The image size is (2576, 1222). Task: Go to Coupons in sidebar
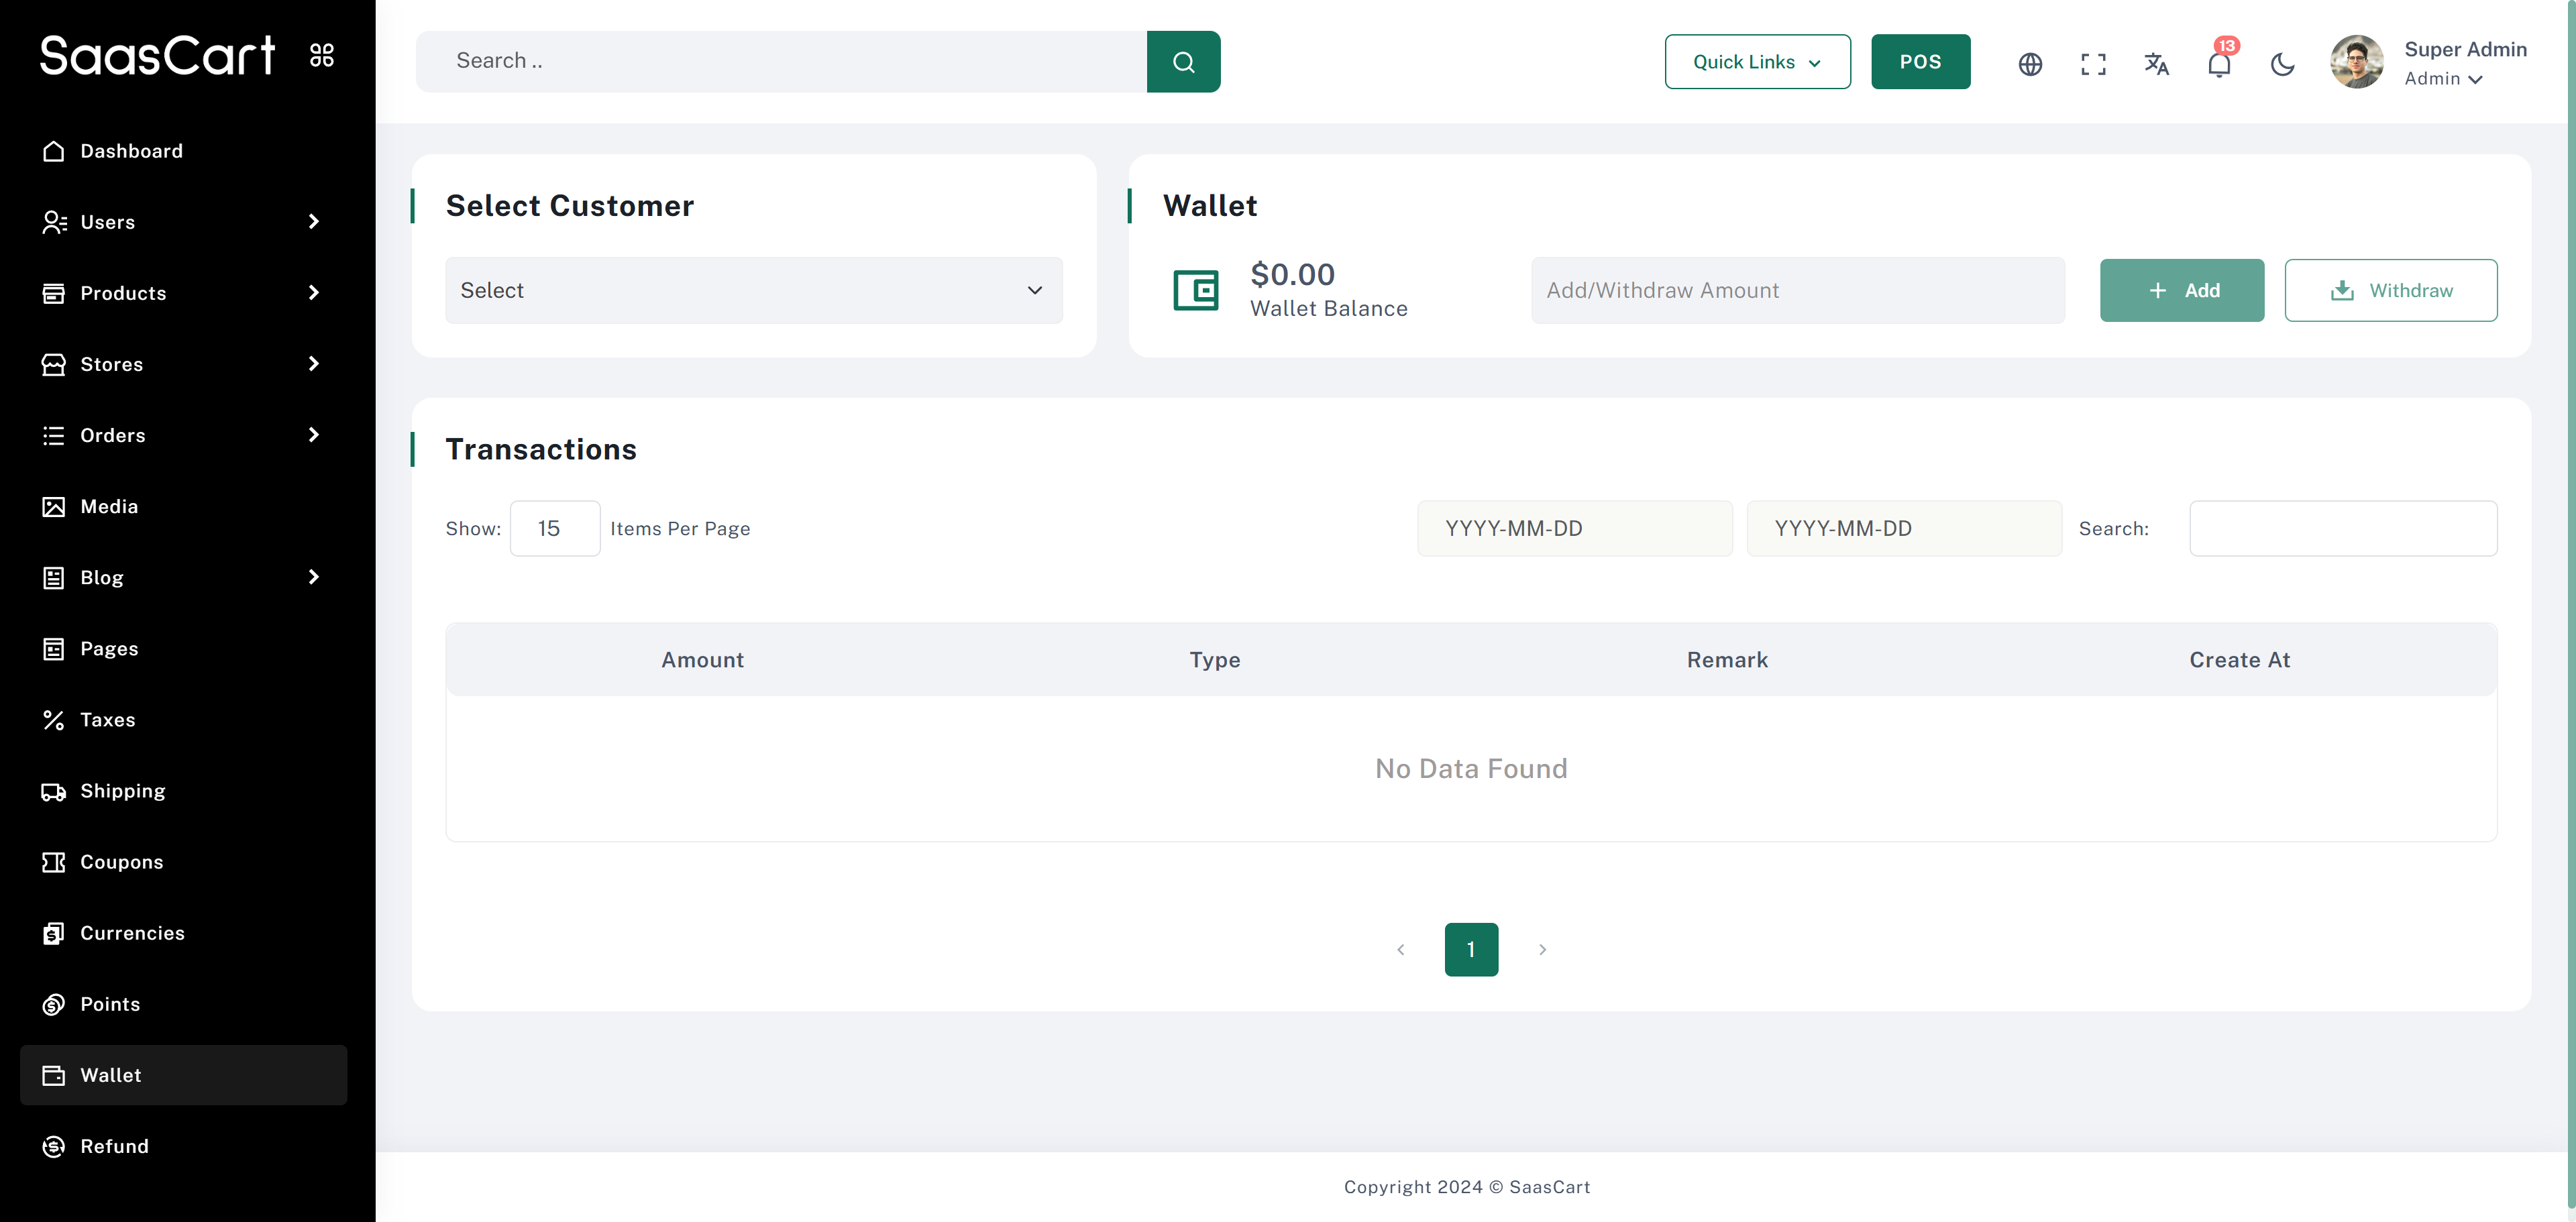click(x=121, y=862)
